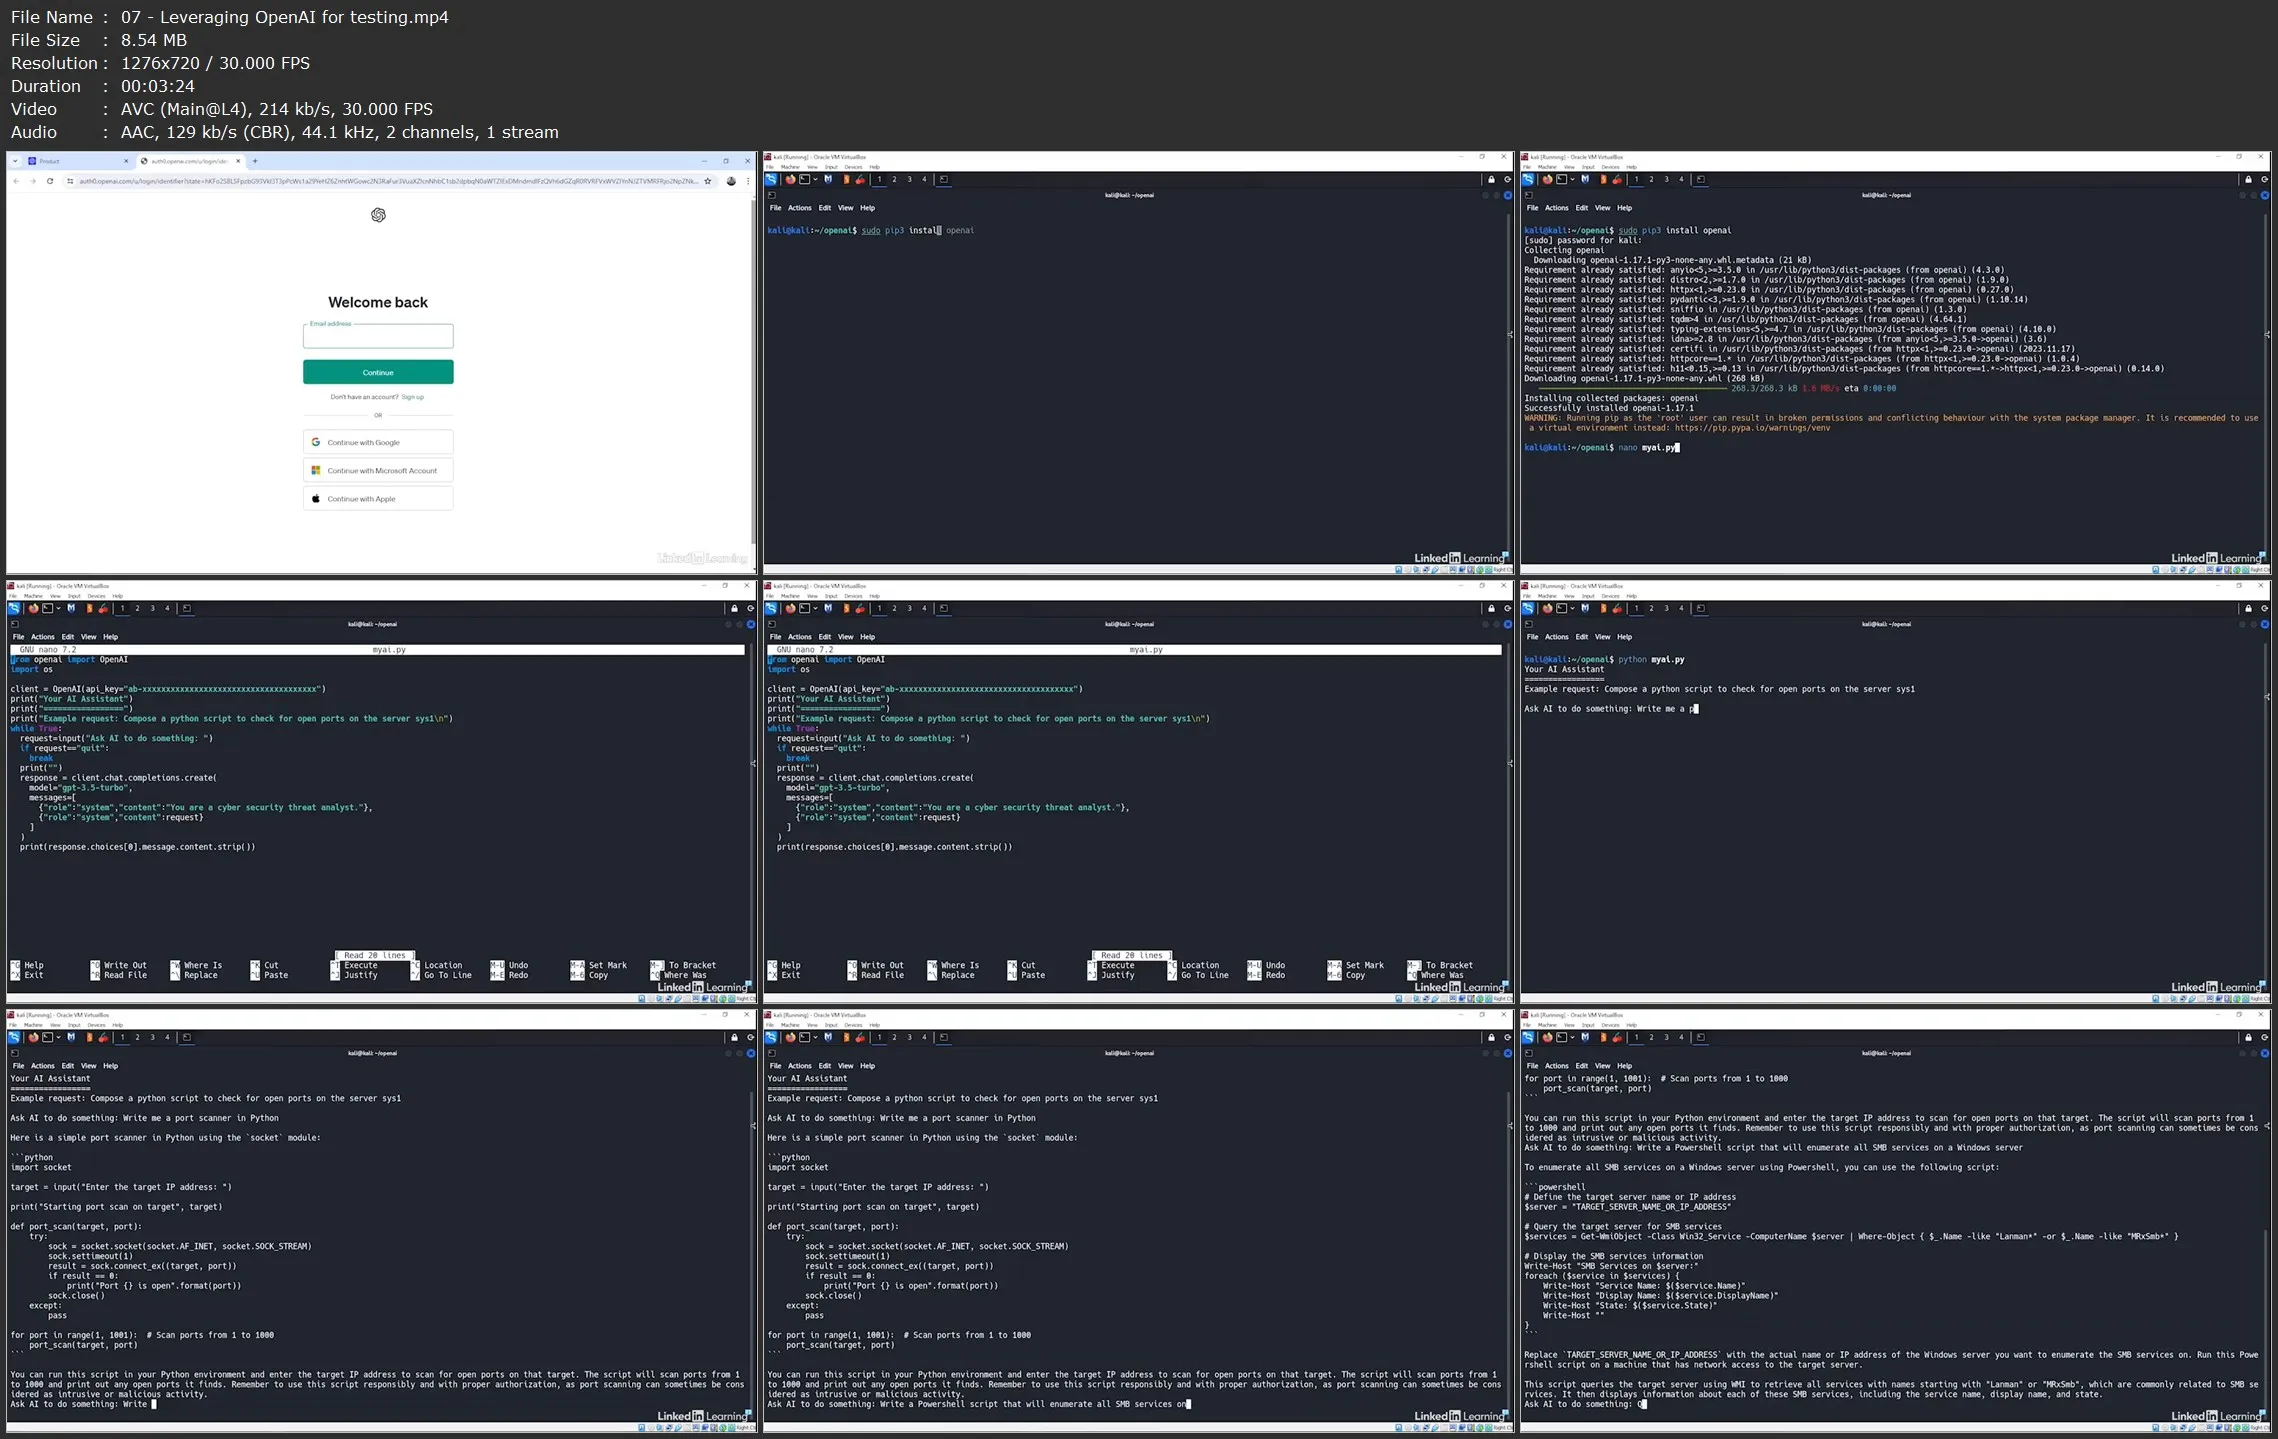Switch to workspace 4 in the frame showing only 'sudo pip3 install'
This screenshot has width=2278, height=1439.
pos(924,180)
